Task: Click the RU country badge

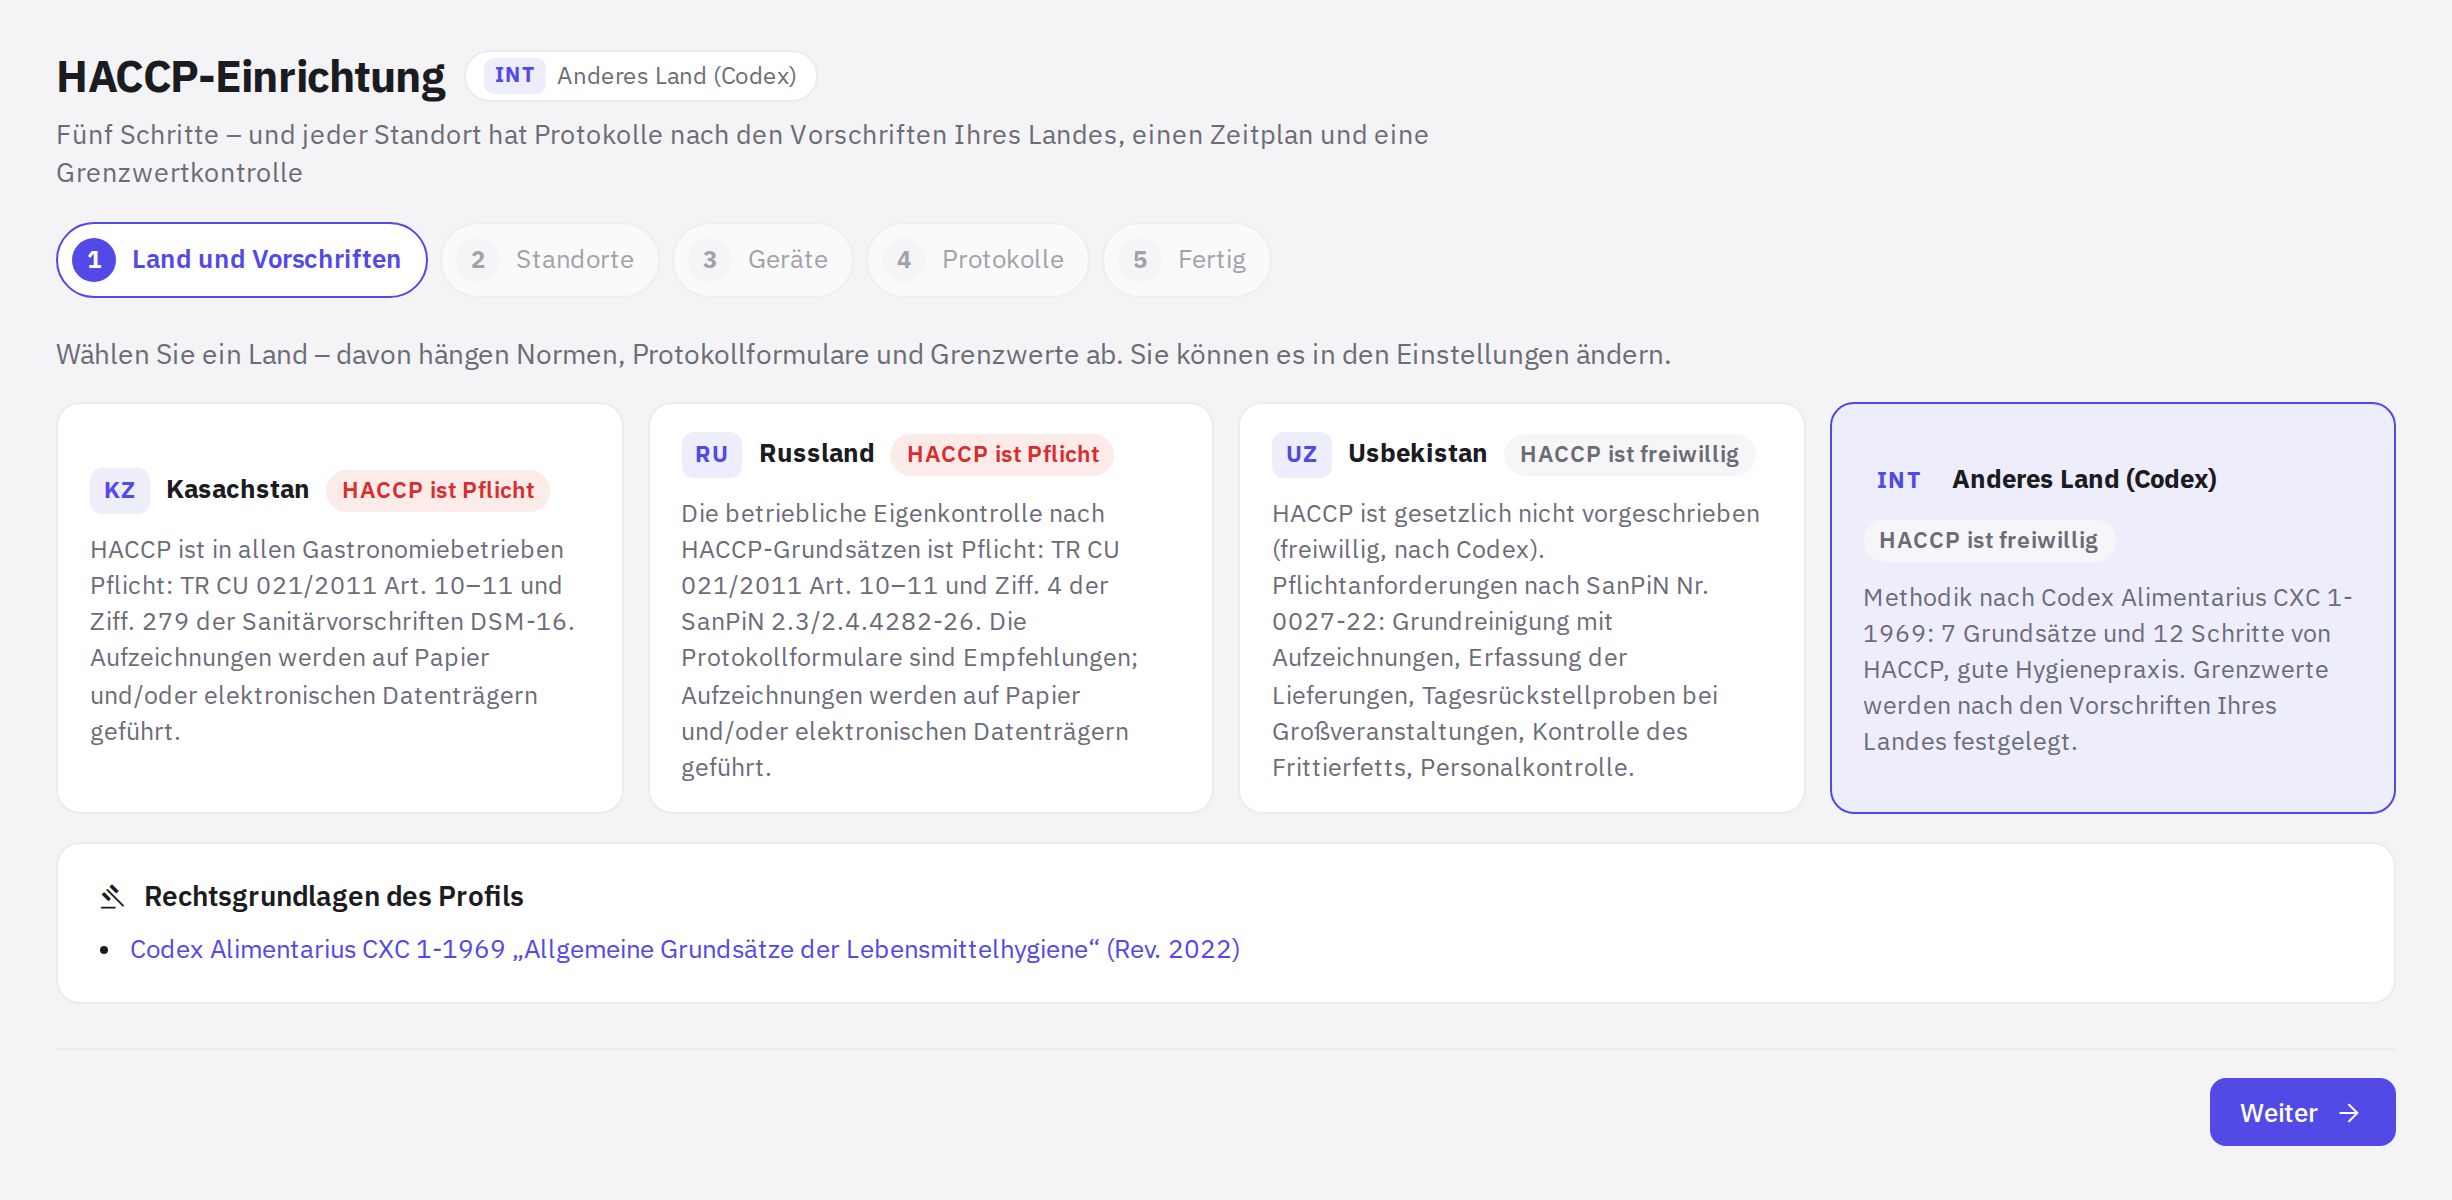Action: [711, 454]
